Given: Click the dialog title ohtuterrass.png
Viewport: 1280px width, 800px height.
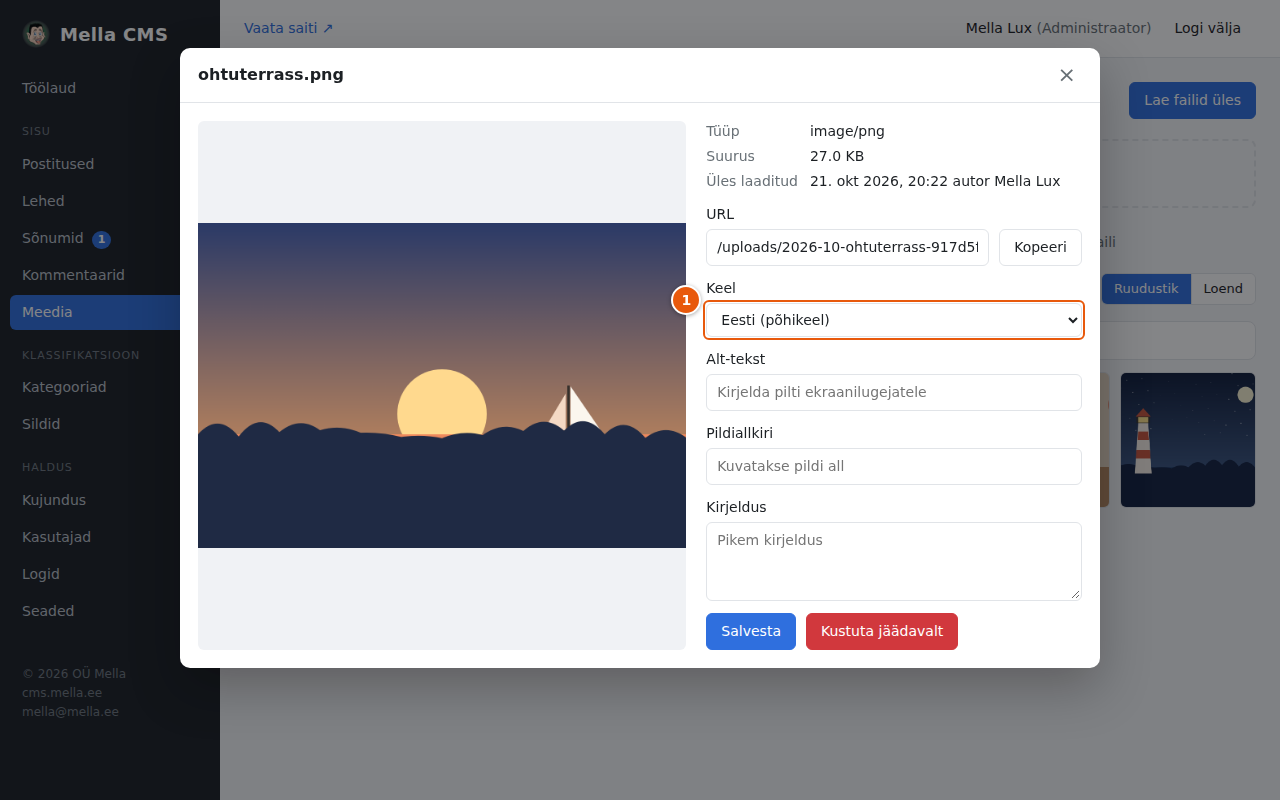Looking at the screenshot, I should pyautogui.click(x=271, y=75).
